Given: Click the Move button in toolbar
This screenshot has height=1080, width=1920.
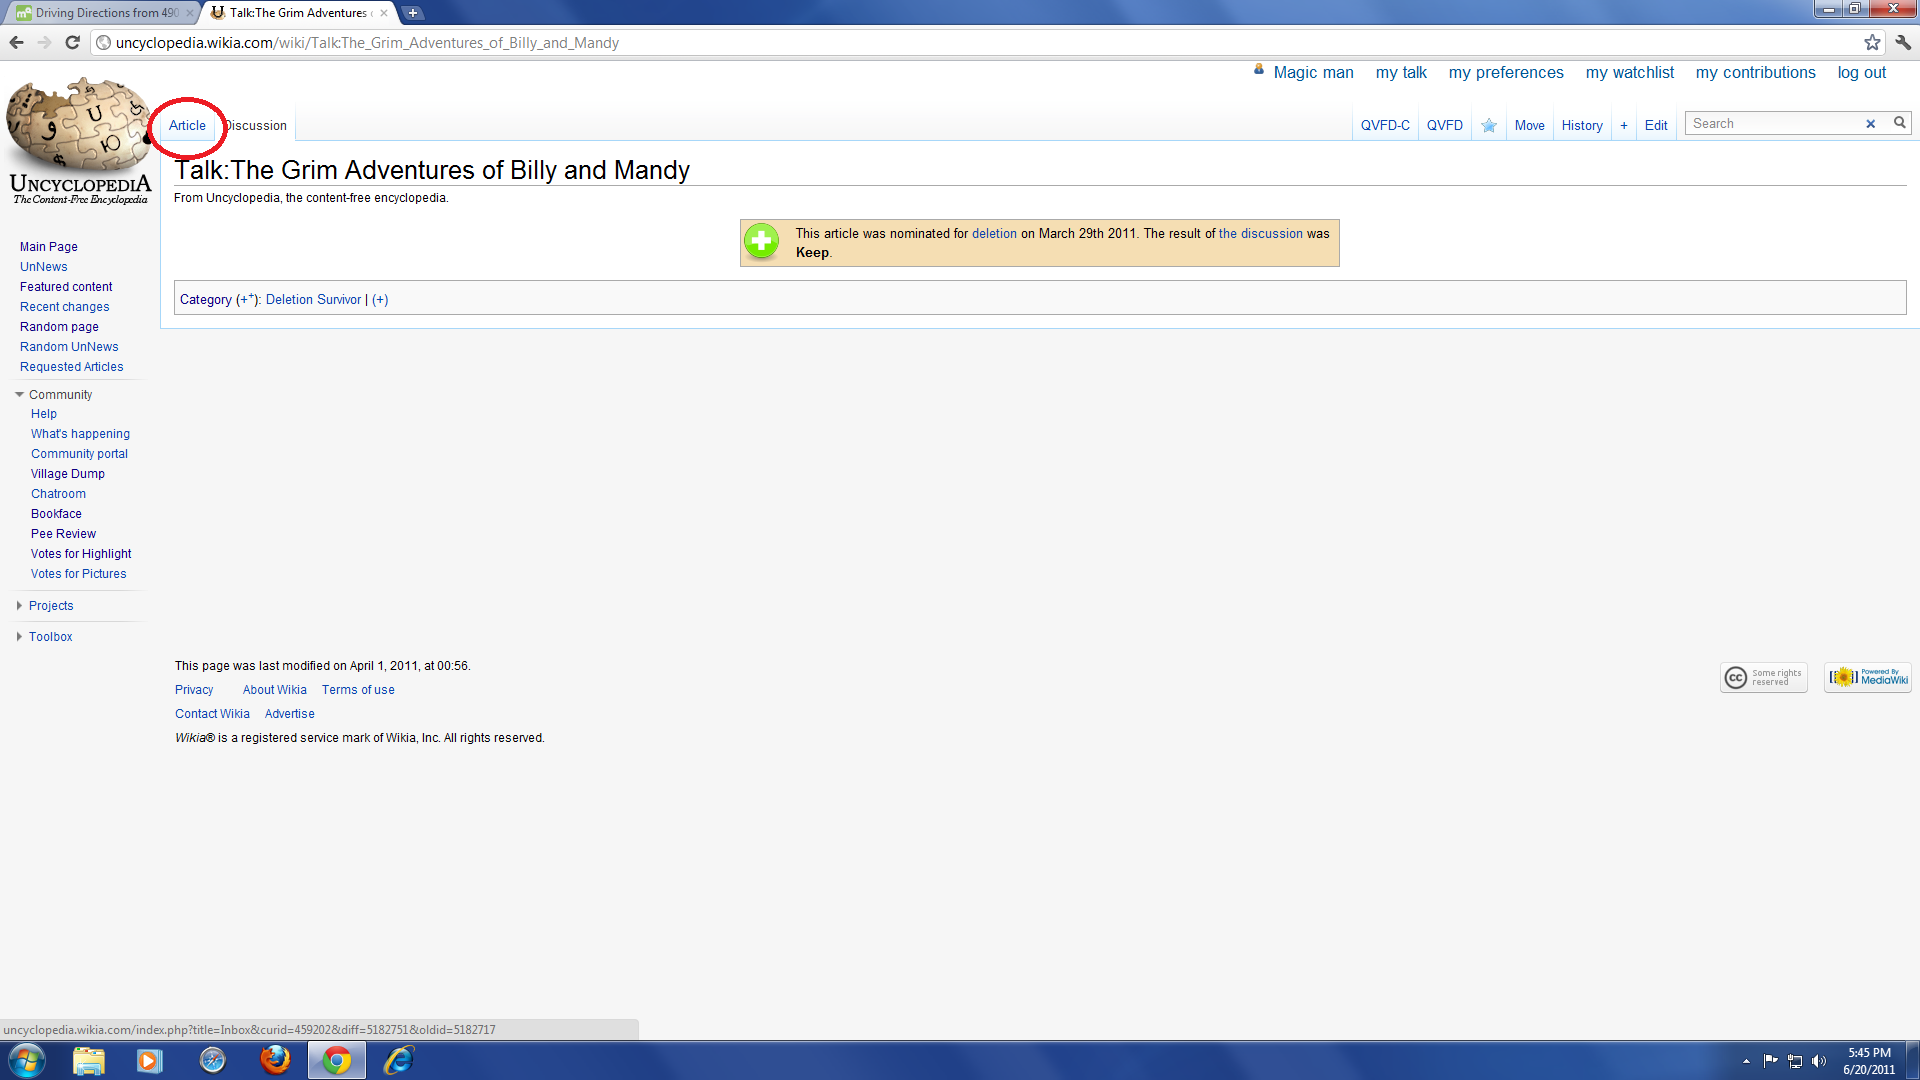Looking at the screenshot, I should [1528, 124].
